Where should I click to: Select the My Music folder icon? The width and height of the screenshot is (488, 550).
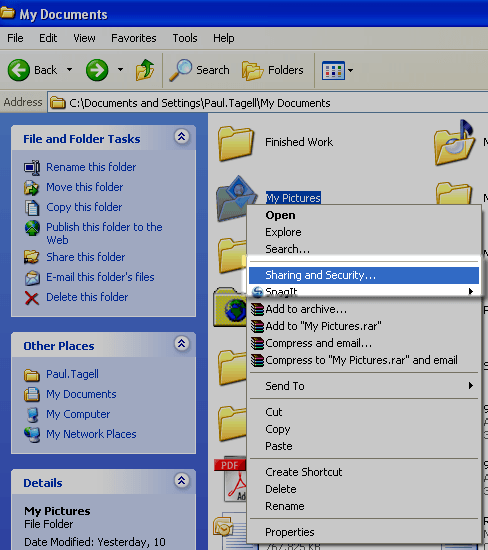pos(455,142)
